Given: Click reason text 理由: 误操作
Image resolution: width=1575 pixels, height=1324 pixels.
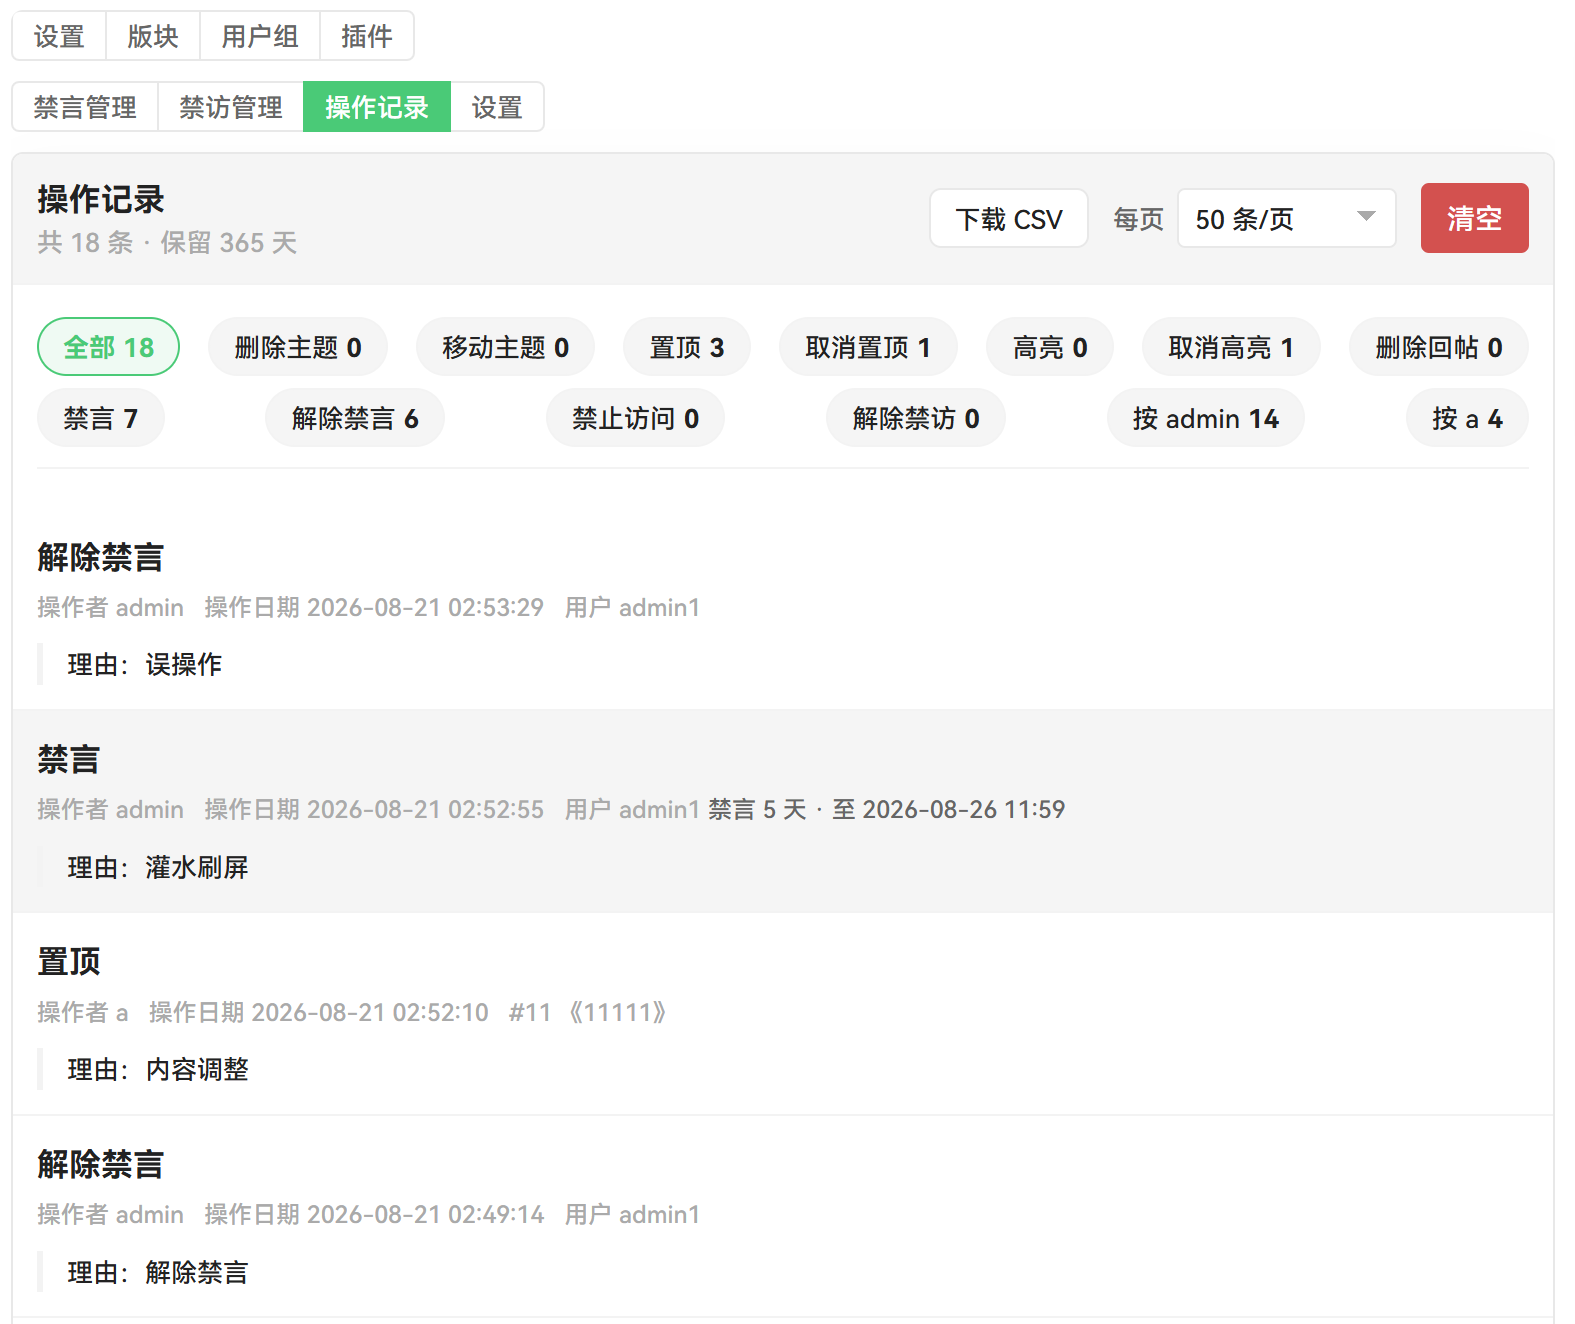Looking at the screenshot, I should click(x=145, y=665).
